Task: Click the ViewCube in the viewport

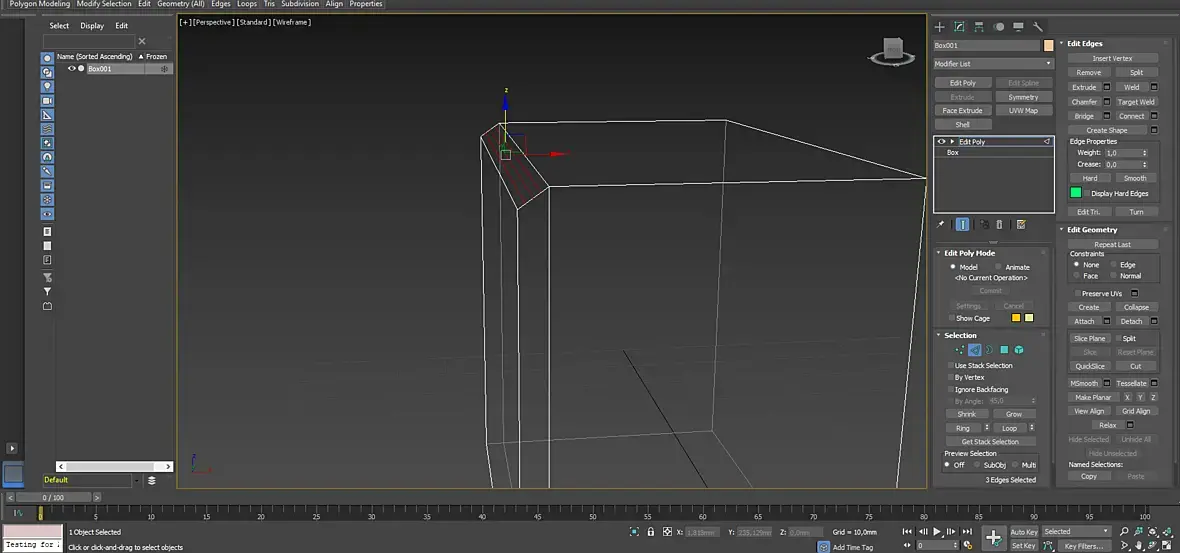Action: [894, 50]
